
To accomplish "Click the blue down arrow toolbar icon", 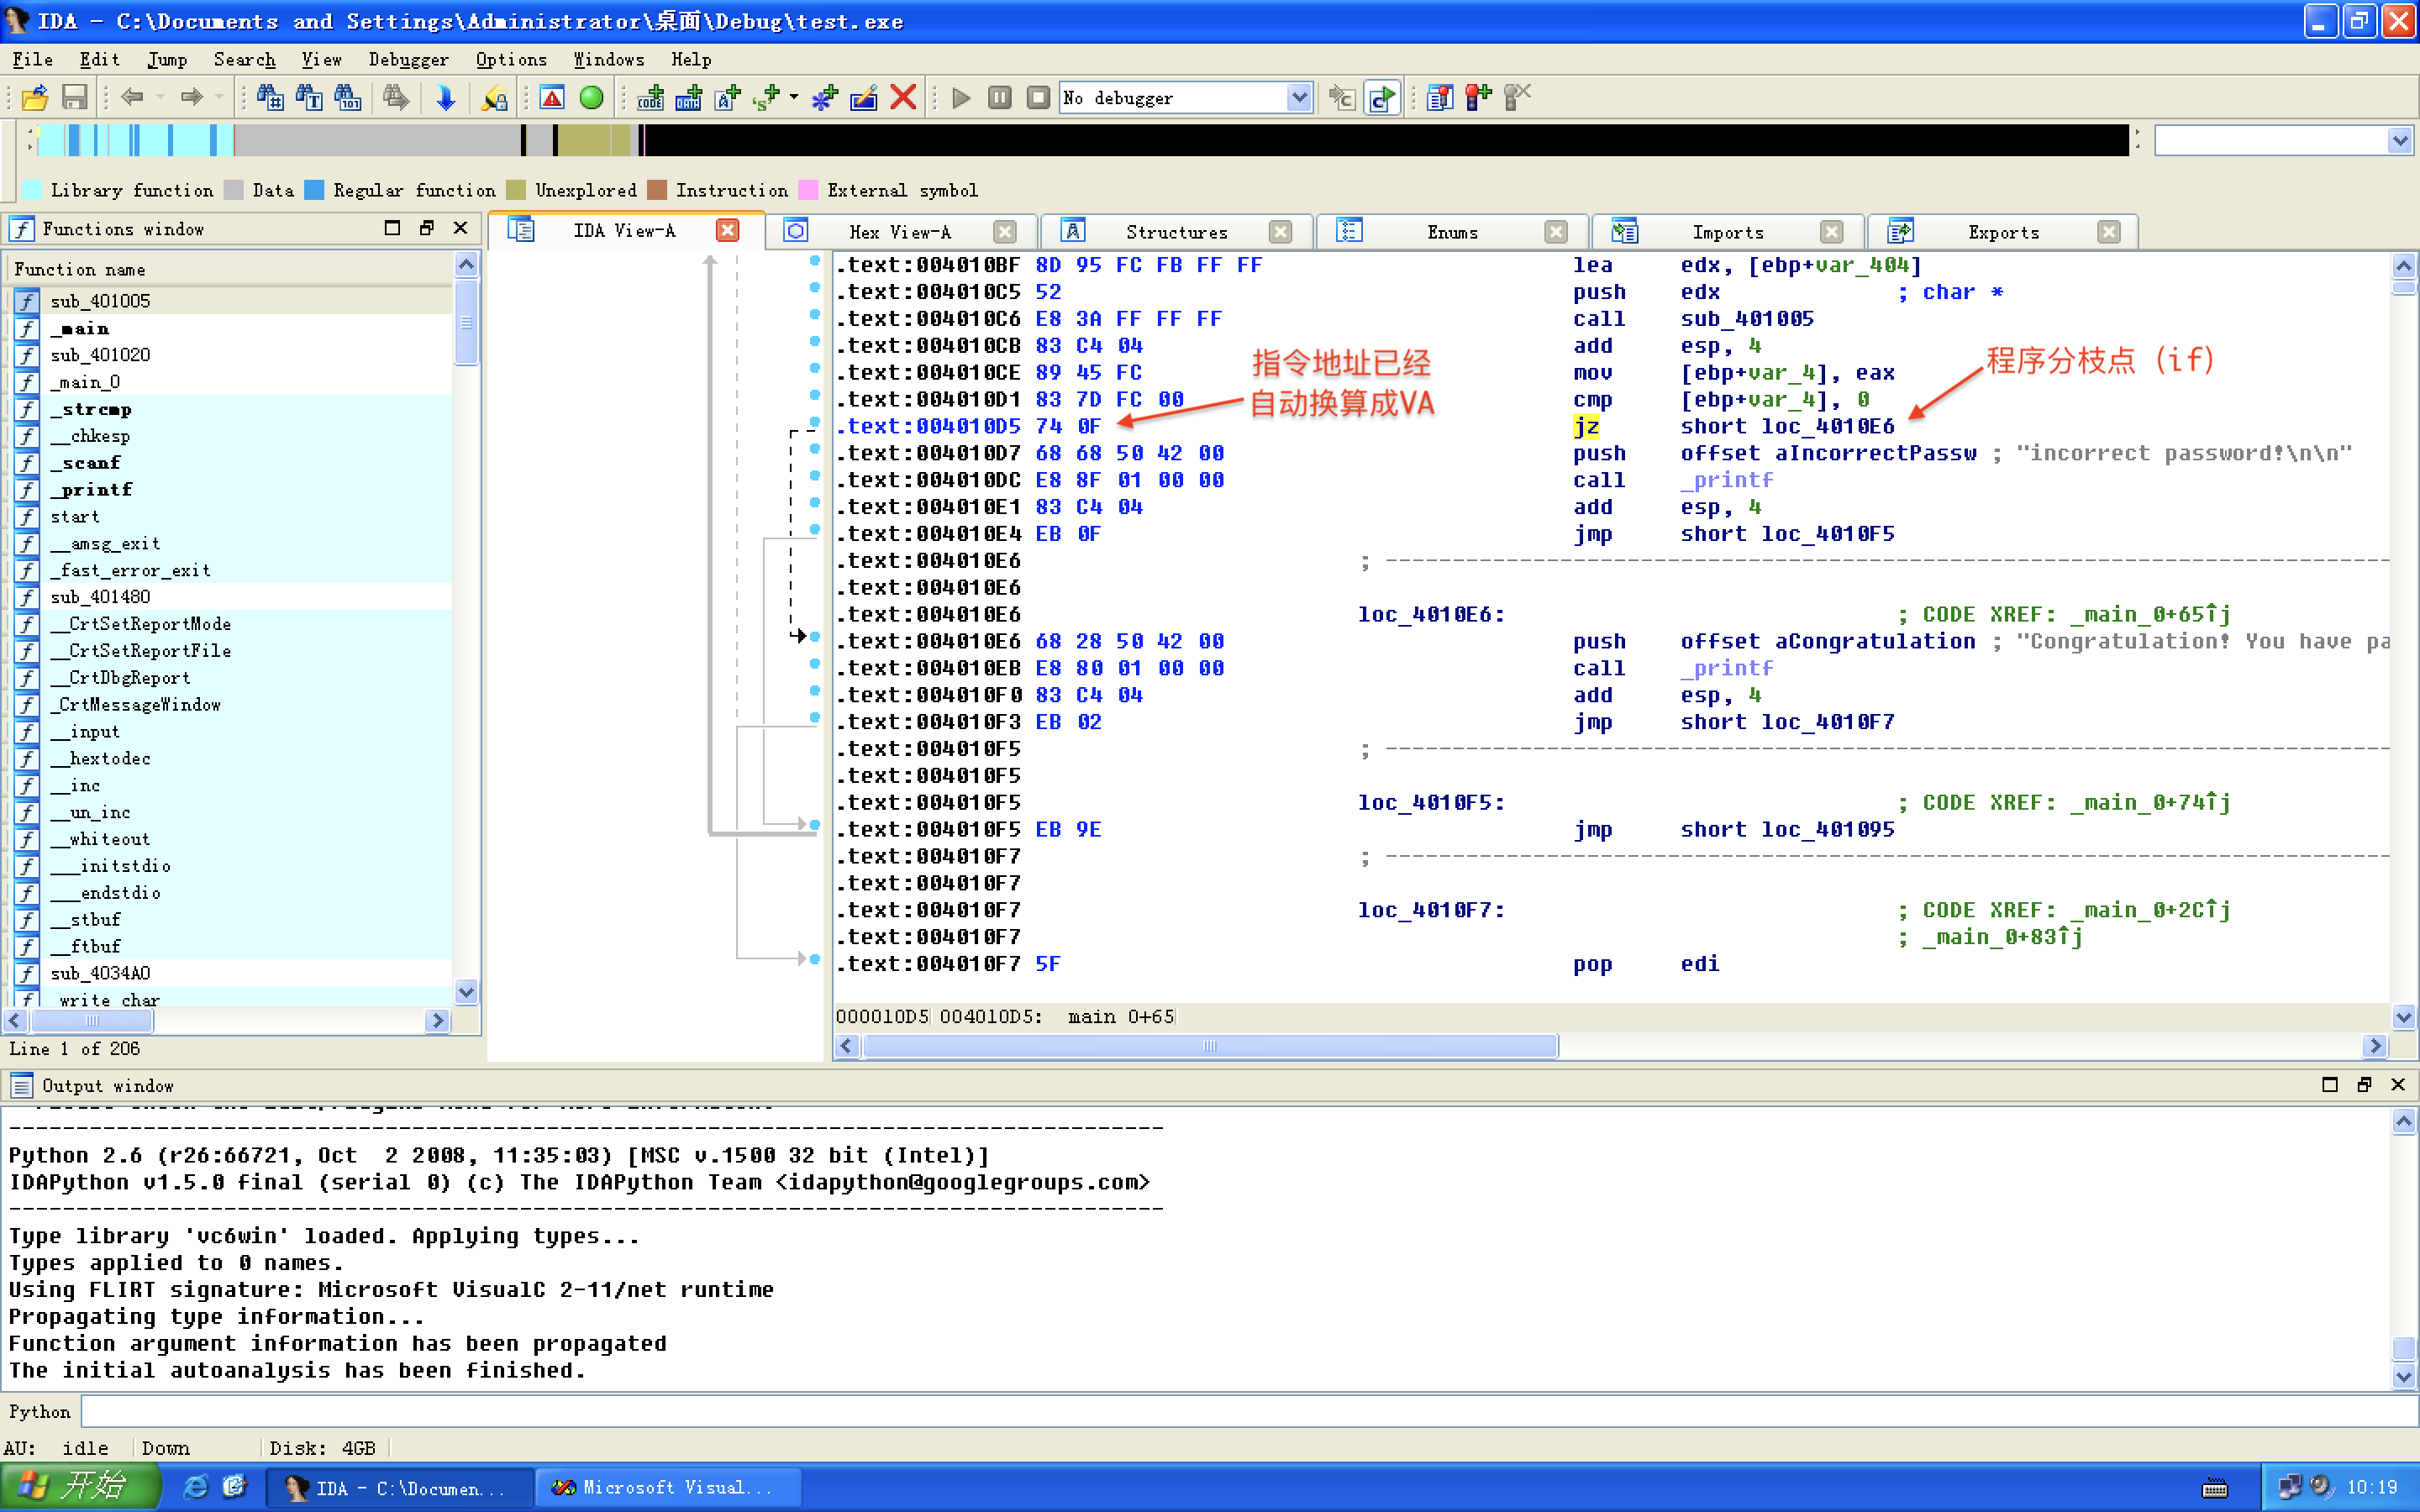I will pos(446,97).
